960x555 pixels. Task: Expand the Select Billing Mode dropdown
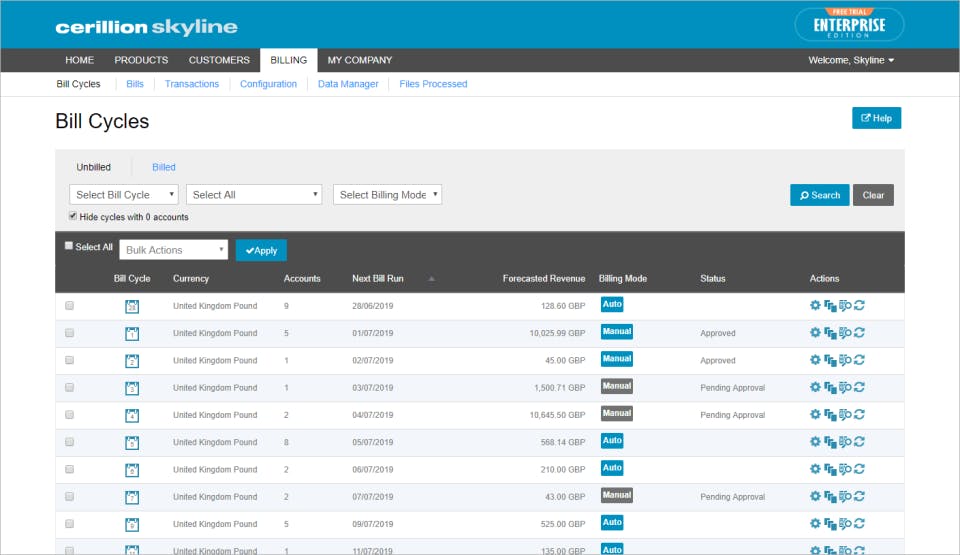[388, 195]
